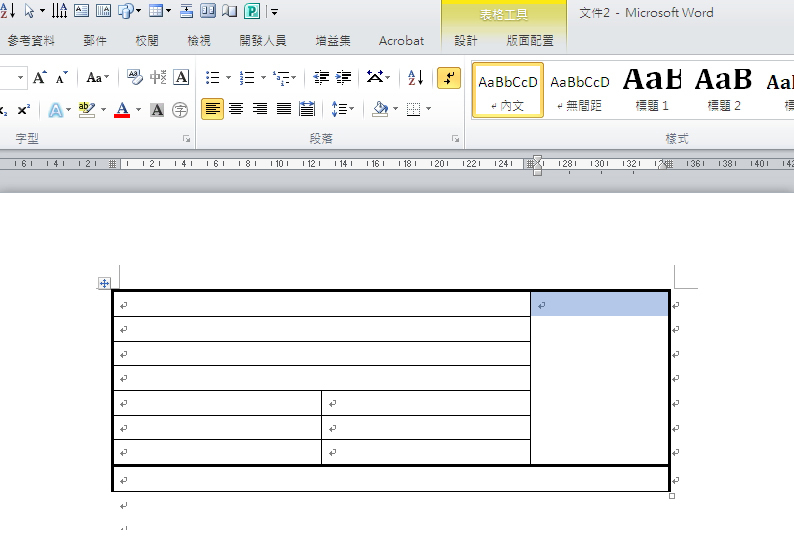The image size is (794, 545).
Task: Click the highlighted top-right table cell
Action: pyautogui.click(x=600, y=304)
